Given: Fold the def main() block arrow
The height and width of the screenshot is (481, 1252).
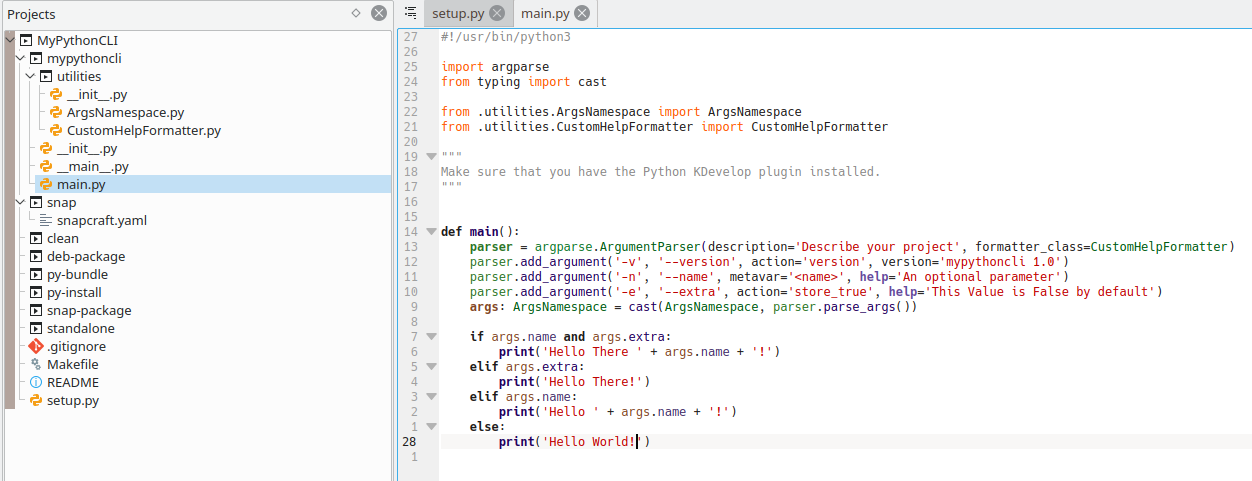Looking at the screenshot, I should (x=430, y=232).
